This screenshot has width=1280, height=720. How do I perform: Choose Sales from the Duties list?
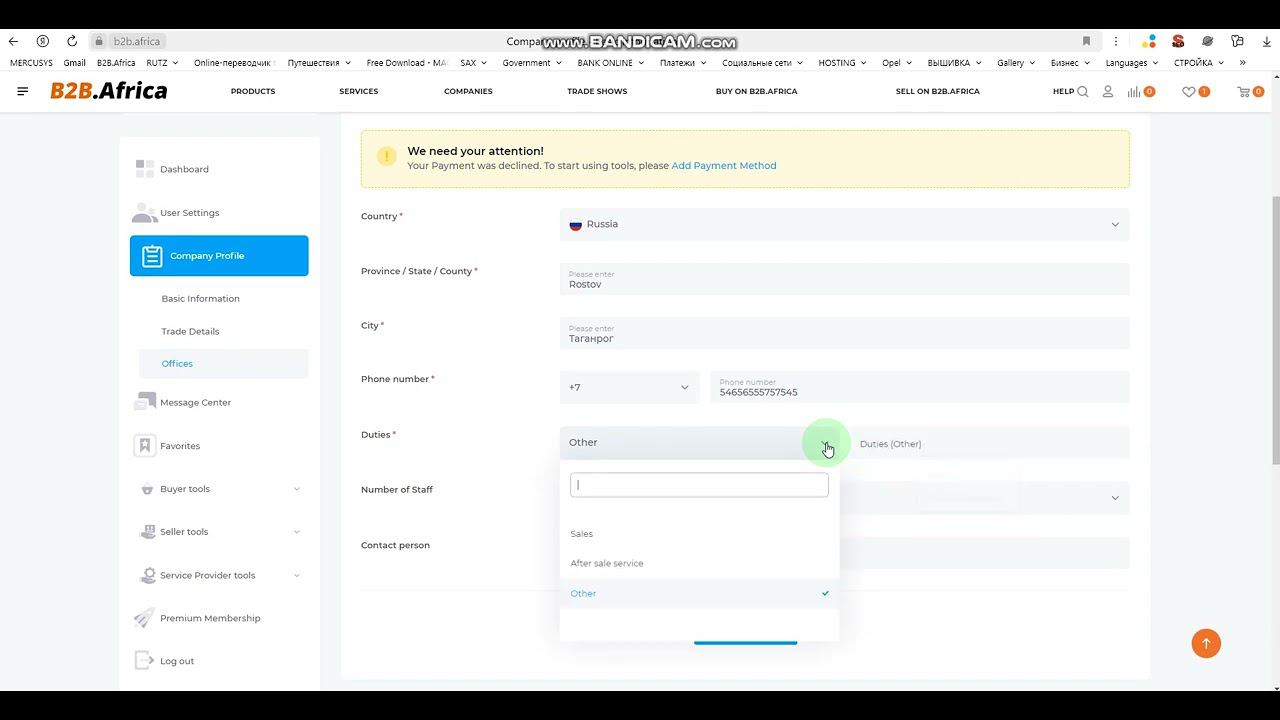click(x=699, y=534)
